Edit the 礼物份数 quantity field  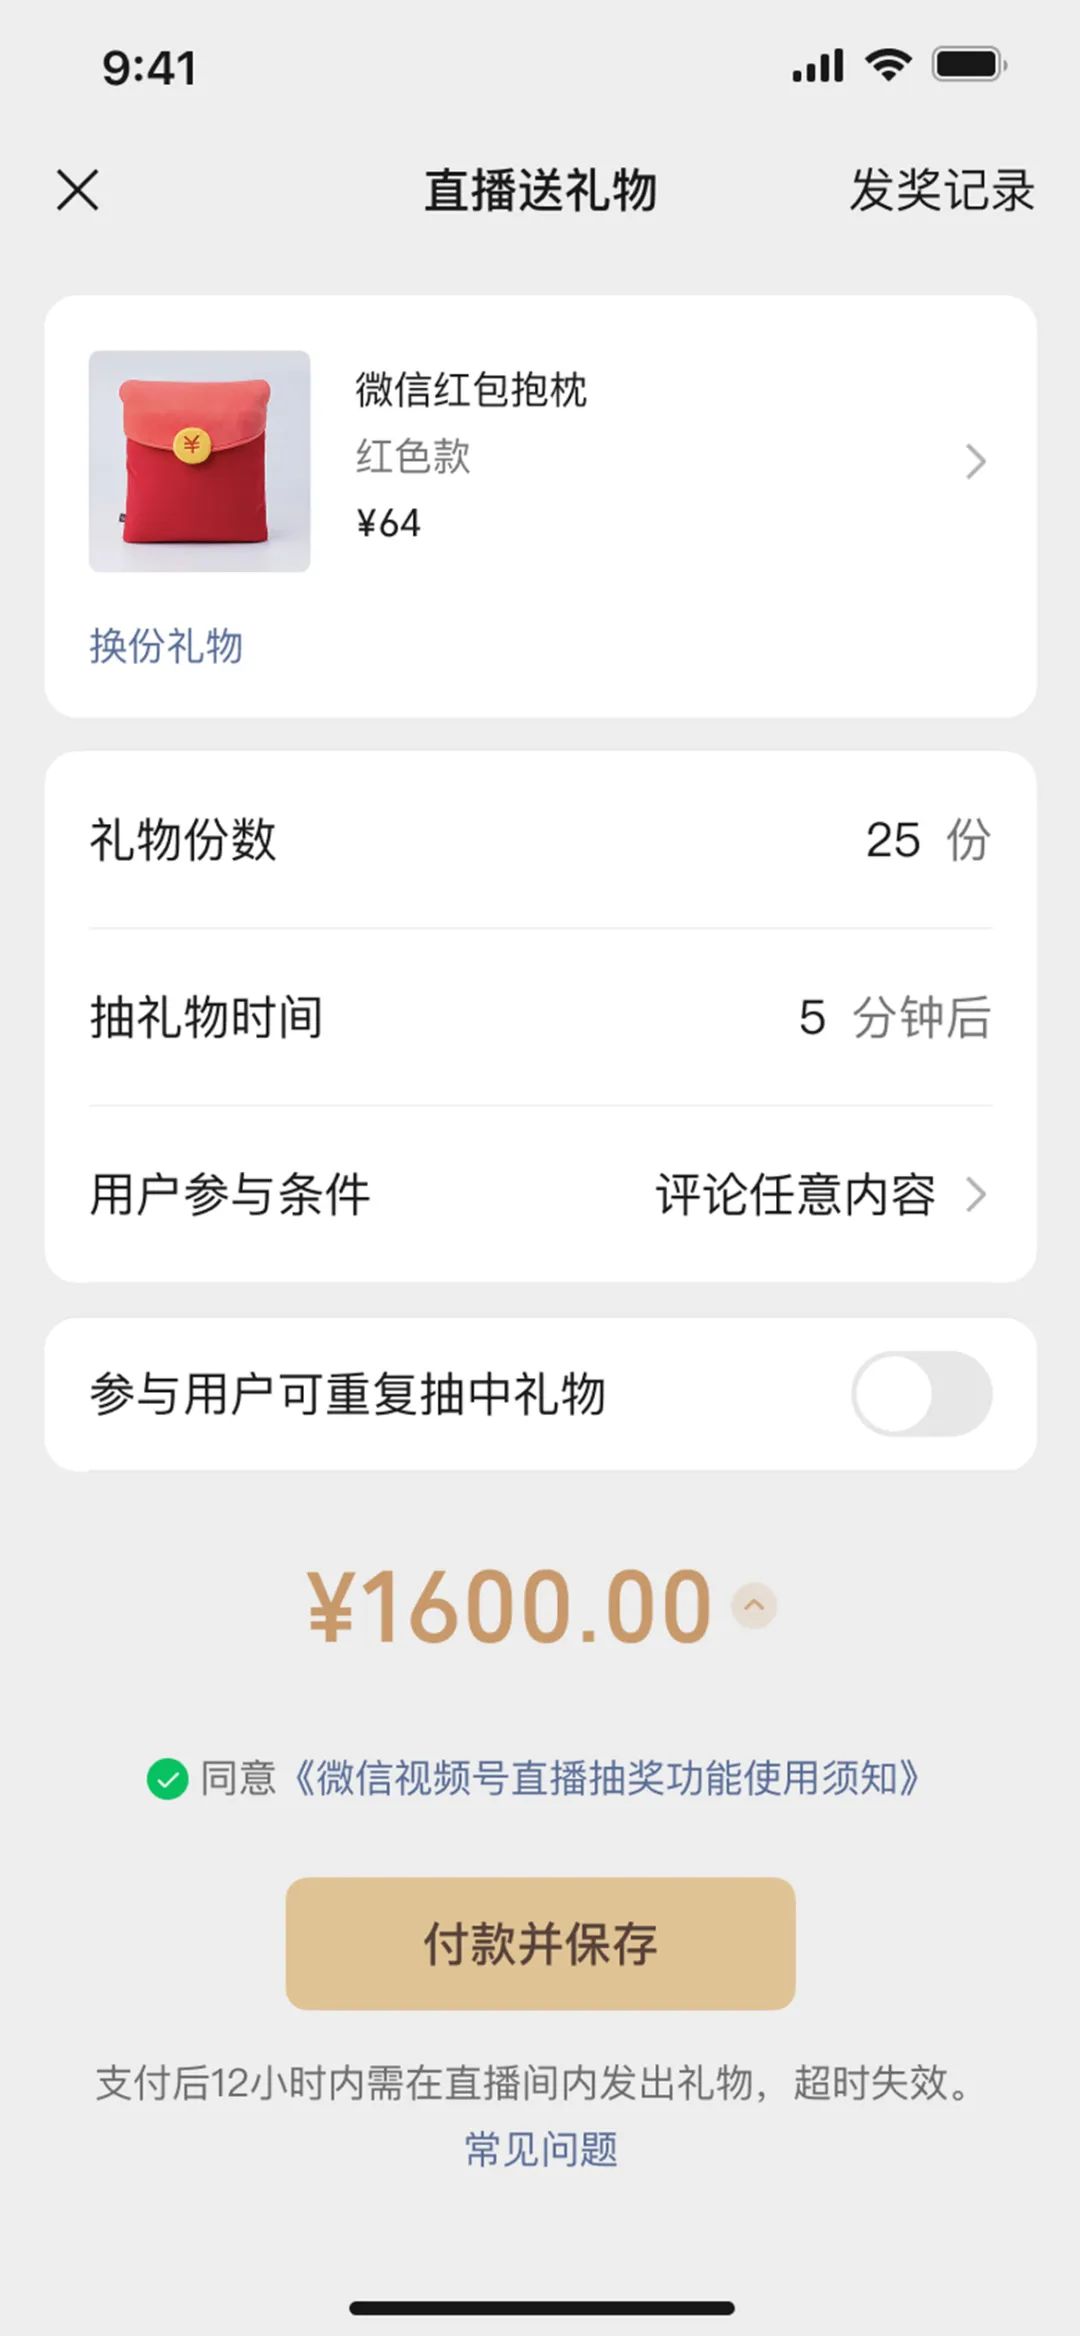tap(892, 840)
